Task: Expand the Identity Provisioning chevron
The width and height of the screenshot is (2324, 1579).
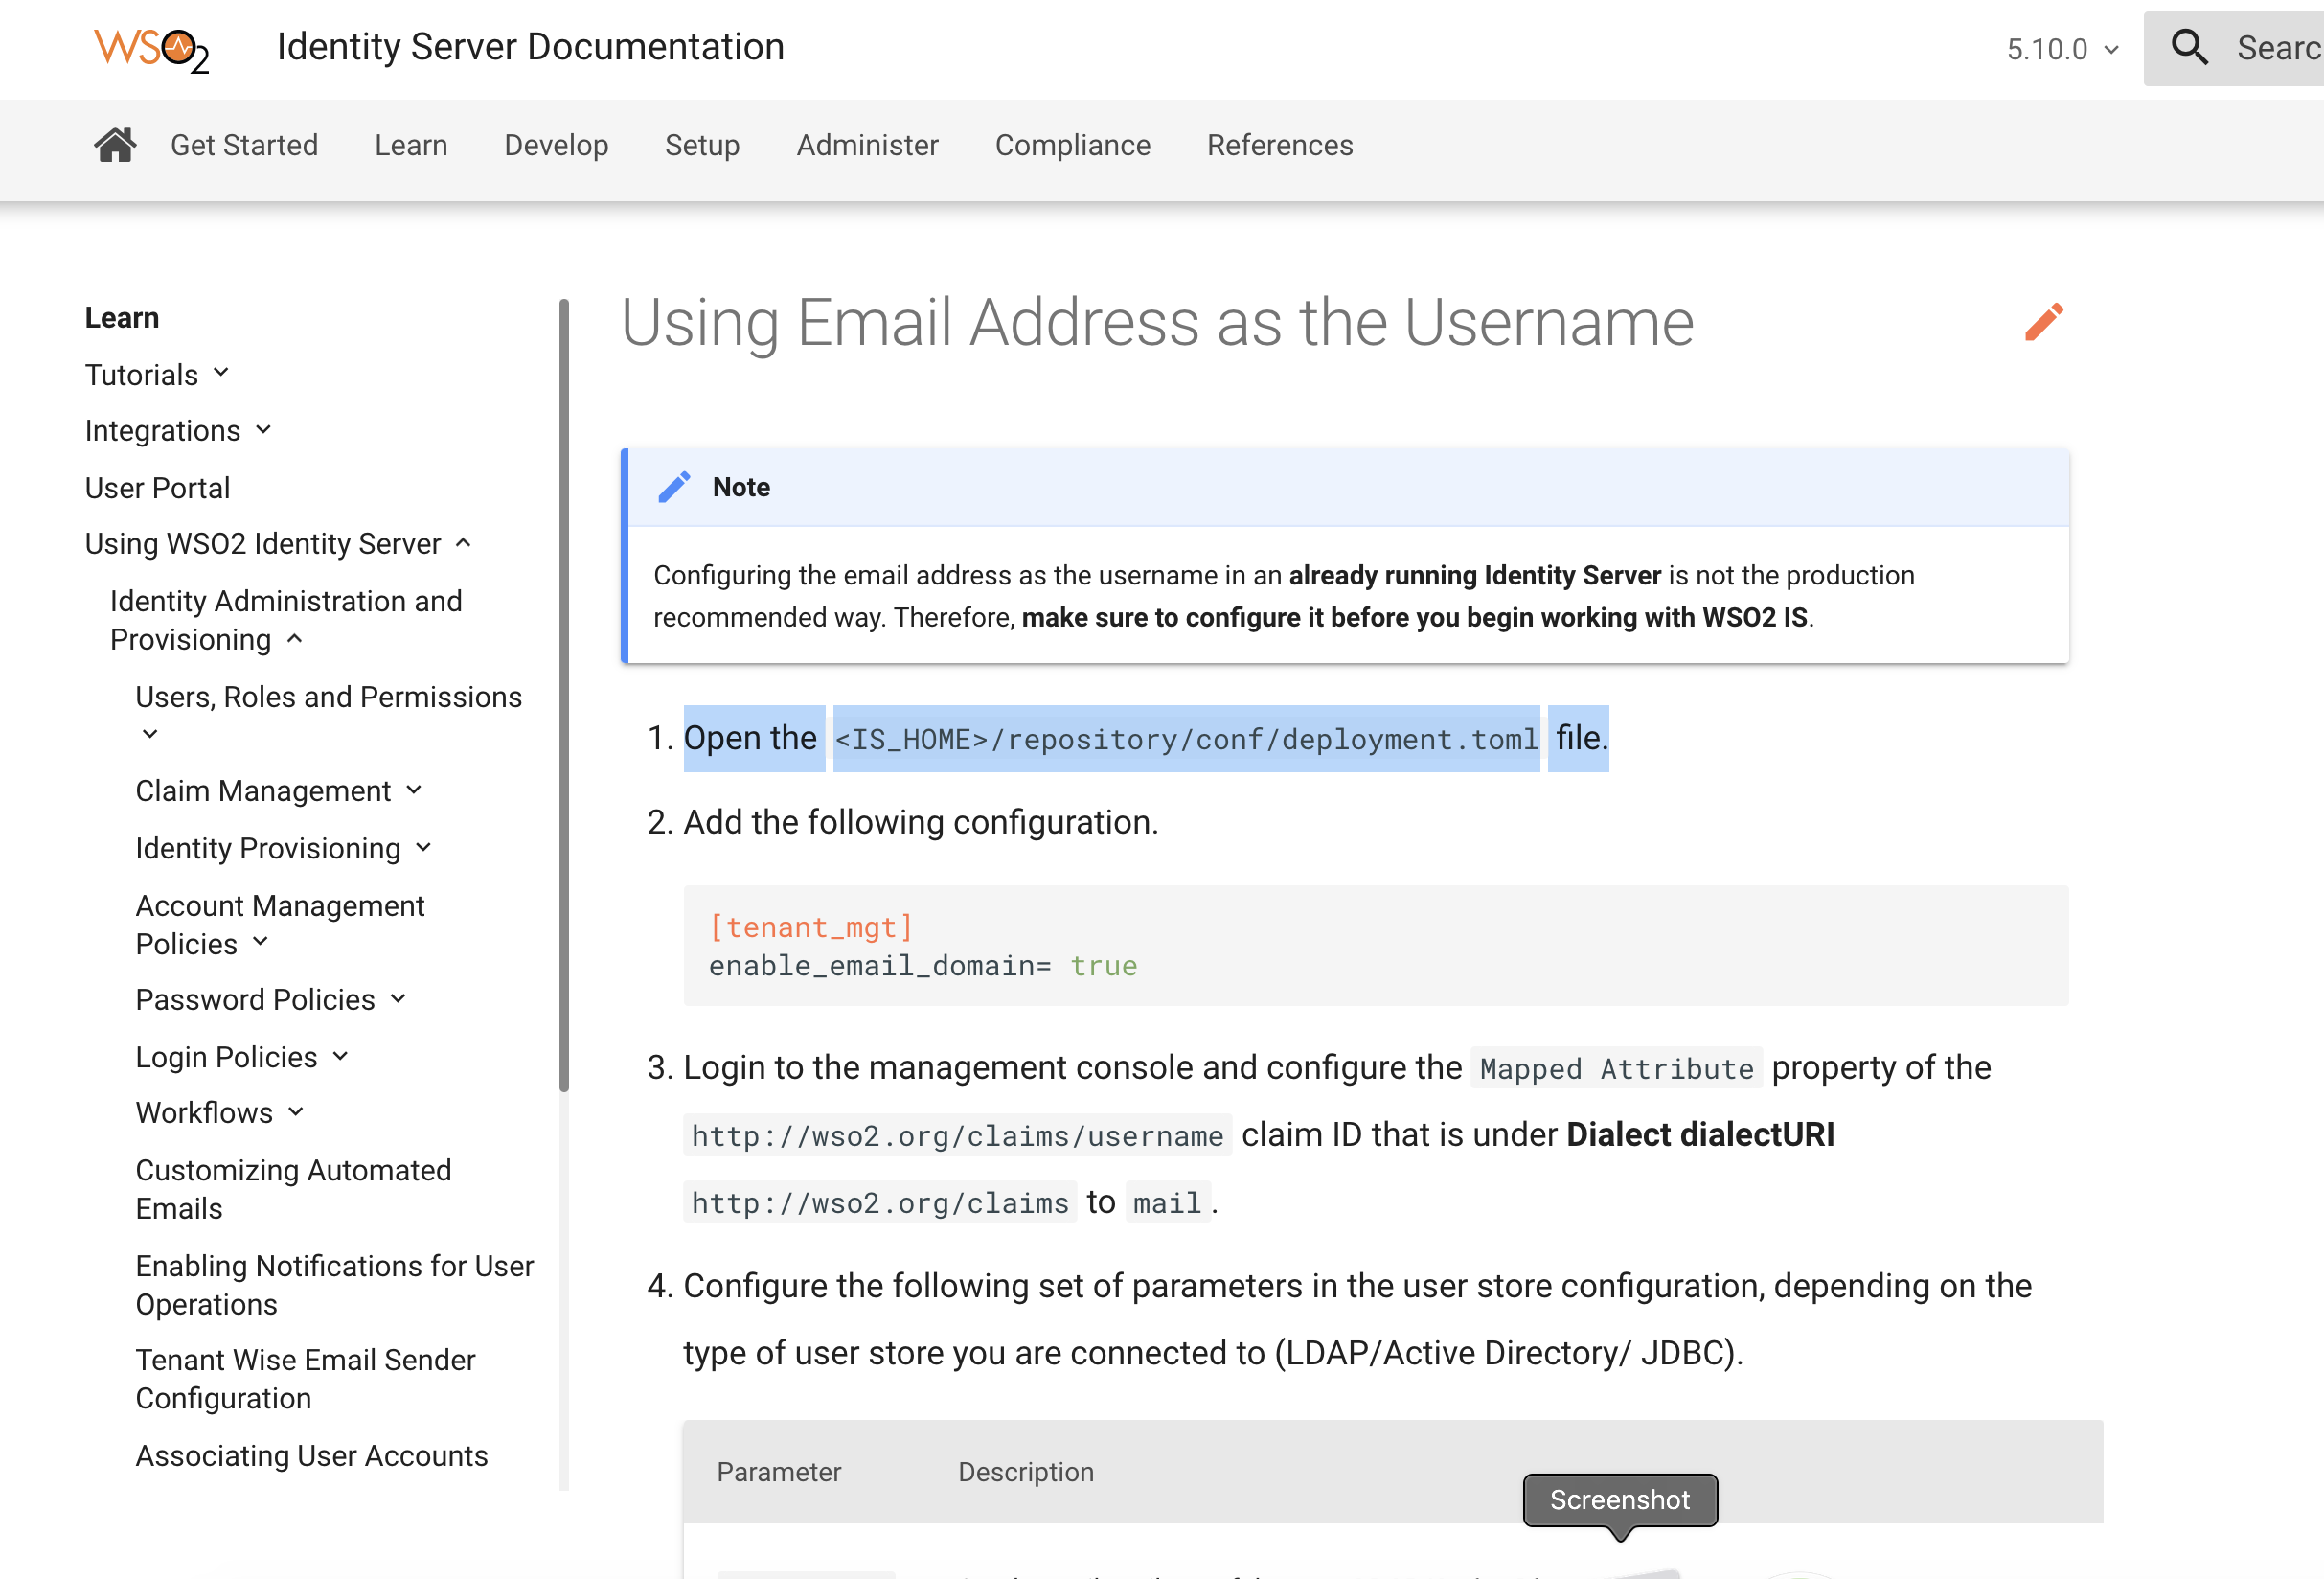Action: 423,847
